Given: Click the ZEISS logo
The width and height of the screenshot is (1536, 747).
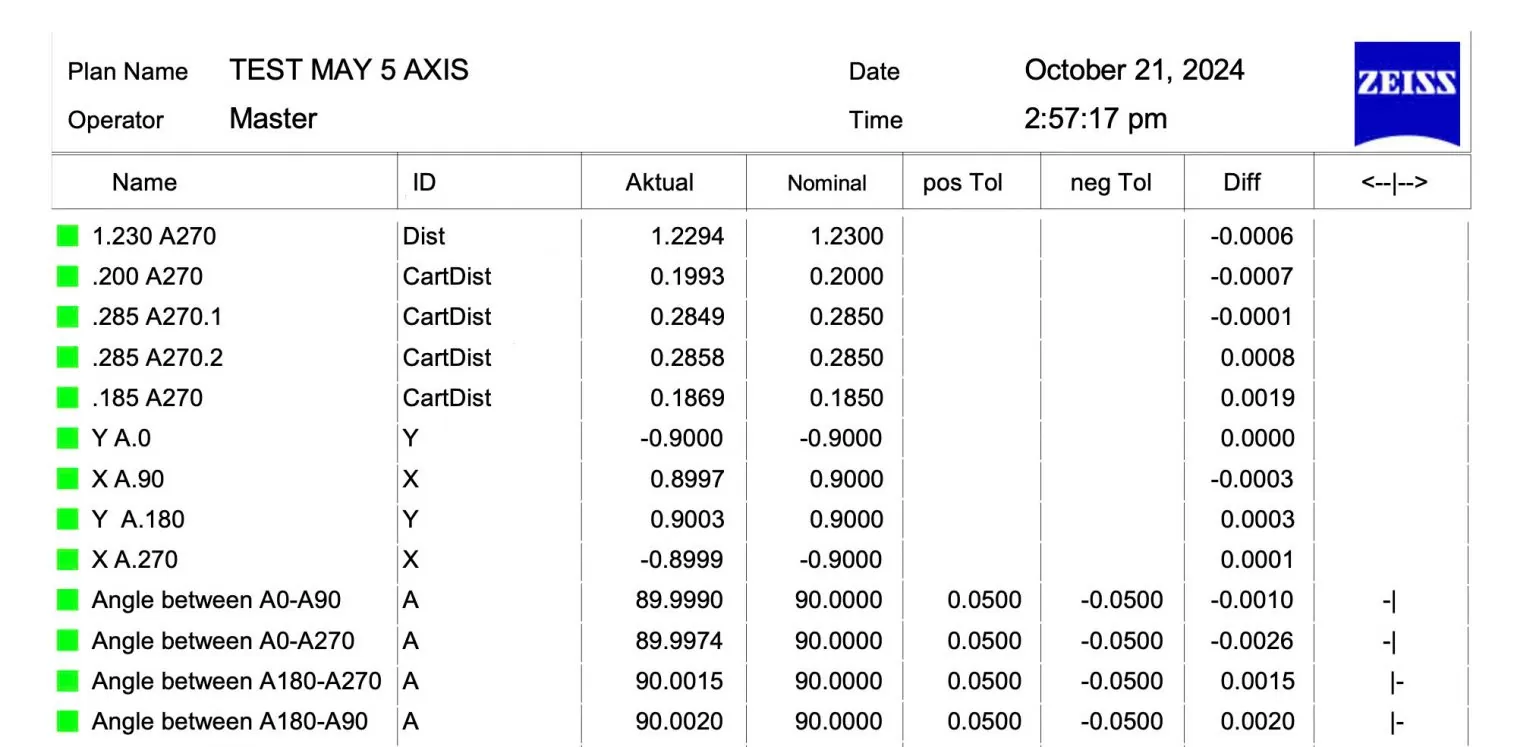Looking at the screenshot, I should 1406,94.
